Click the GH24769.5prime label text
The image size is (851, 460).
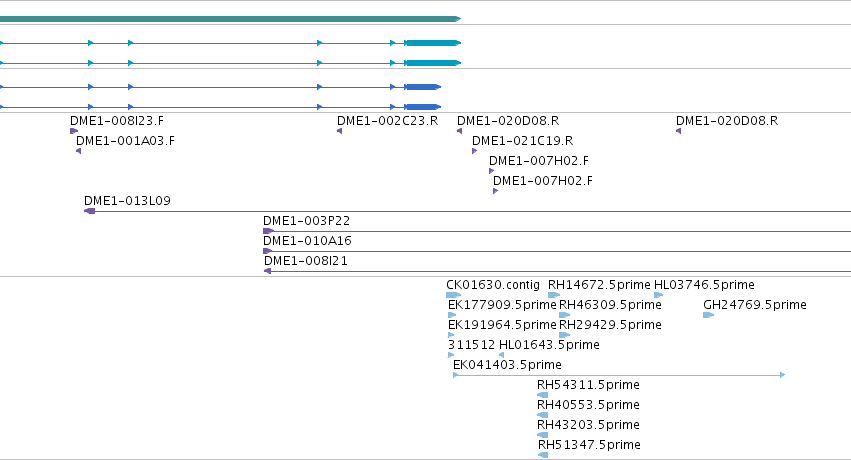[x=755, y=305]
